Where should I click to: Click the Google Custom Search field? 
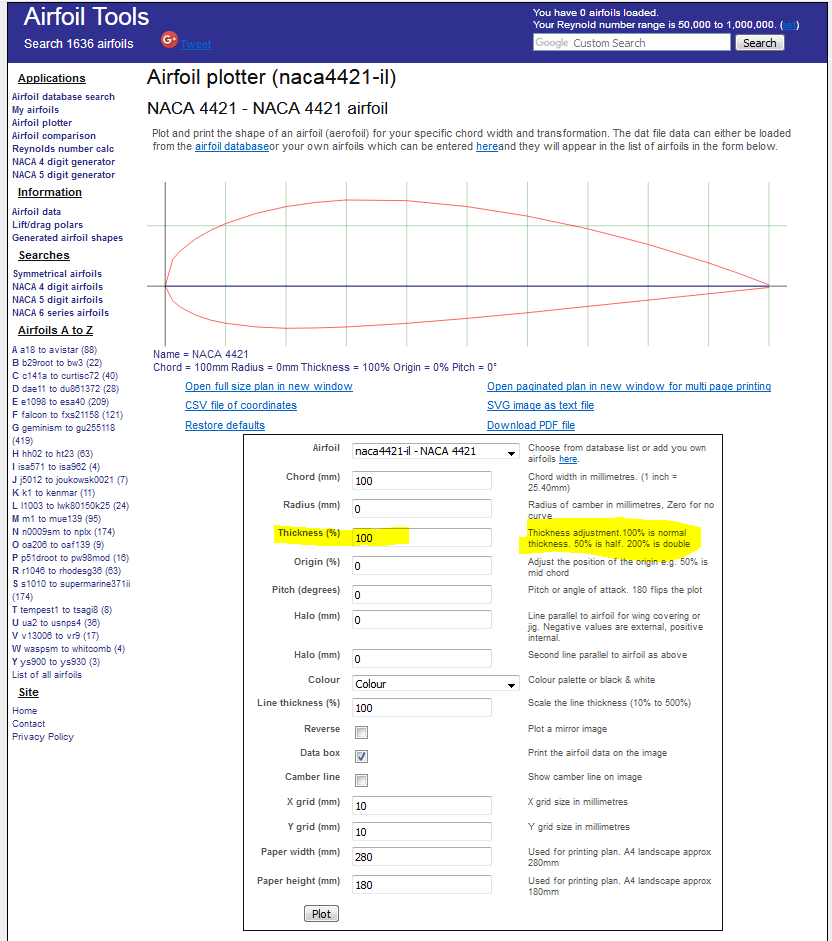pos(631,43)
